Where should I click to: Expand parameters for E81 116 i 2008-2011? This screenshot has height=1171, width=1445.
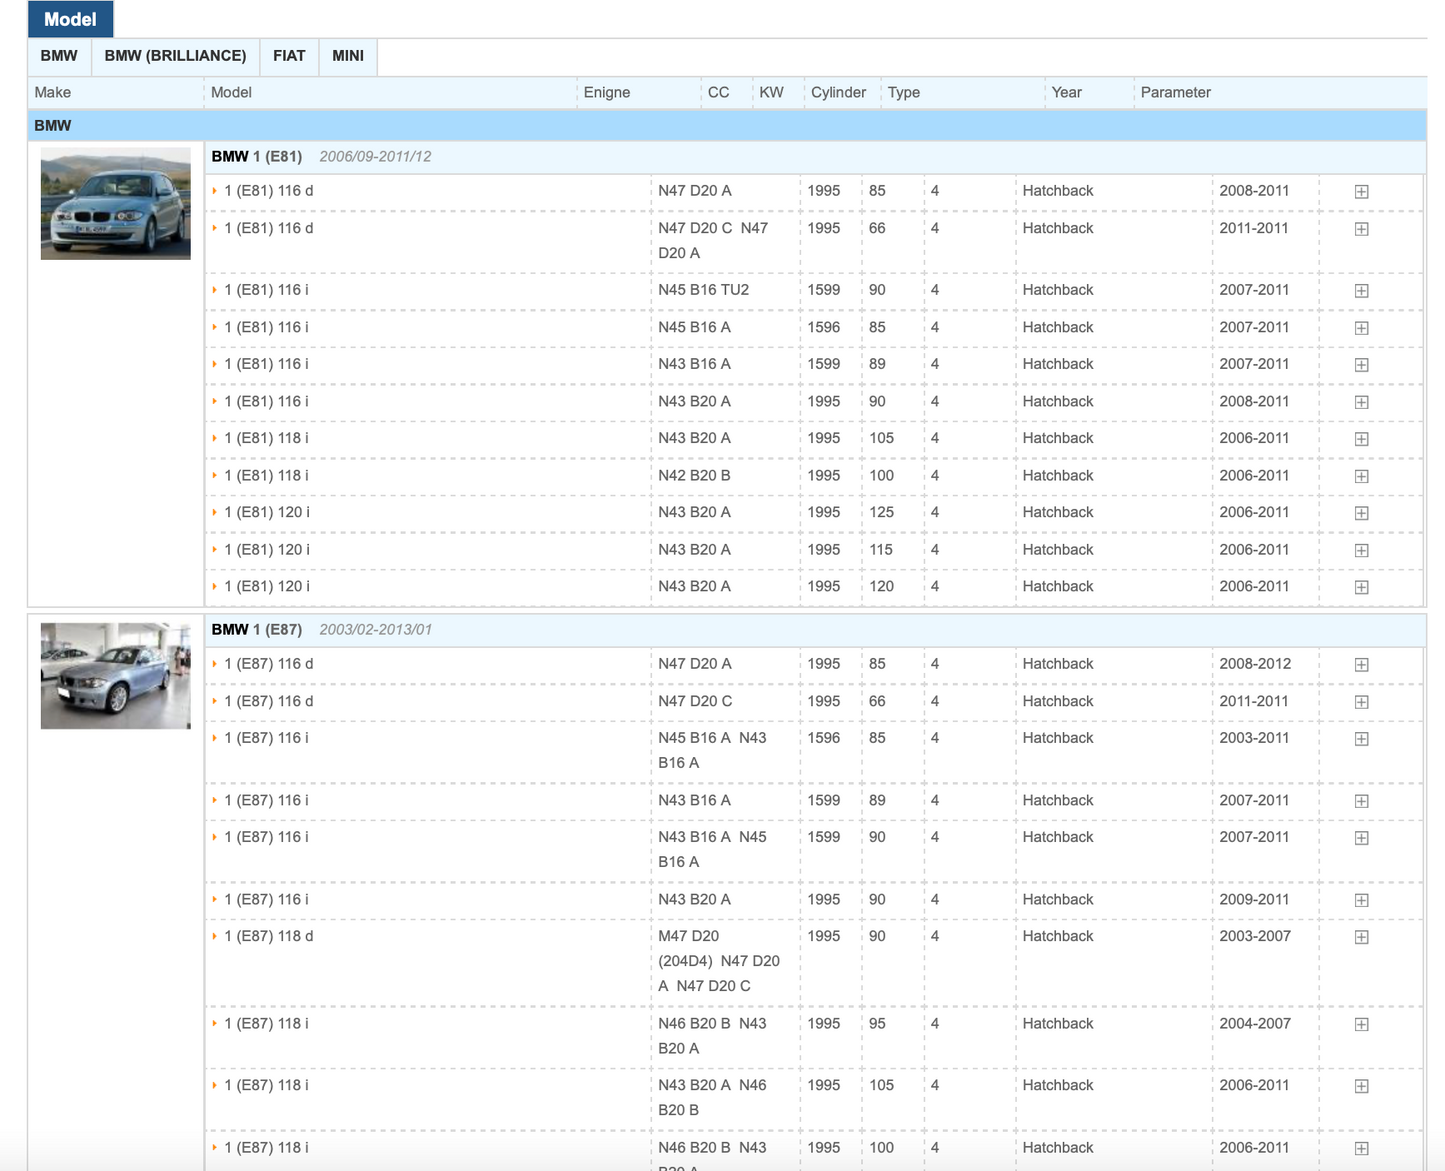tap(1361, 402)
